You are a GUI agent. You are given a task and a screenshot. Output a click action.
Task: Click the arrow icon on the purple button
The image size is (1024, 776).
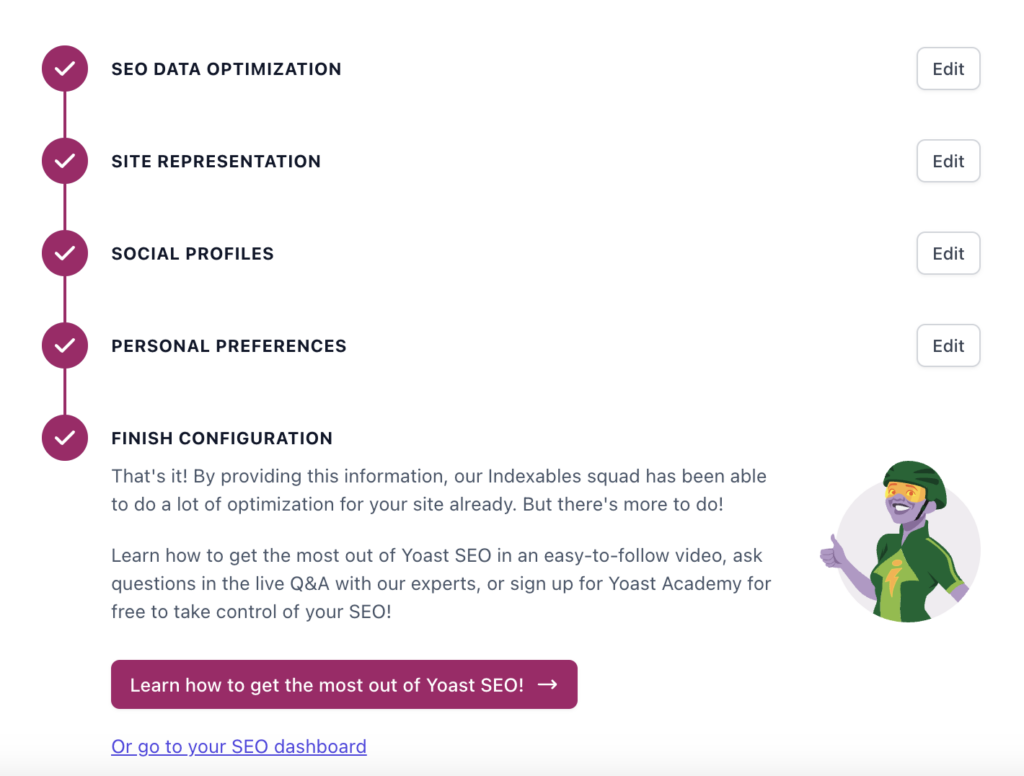tap(547, 684)
